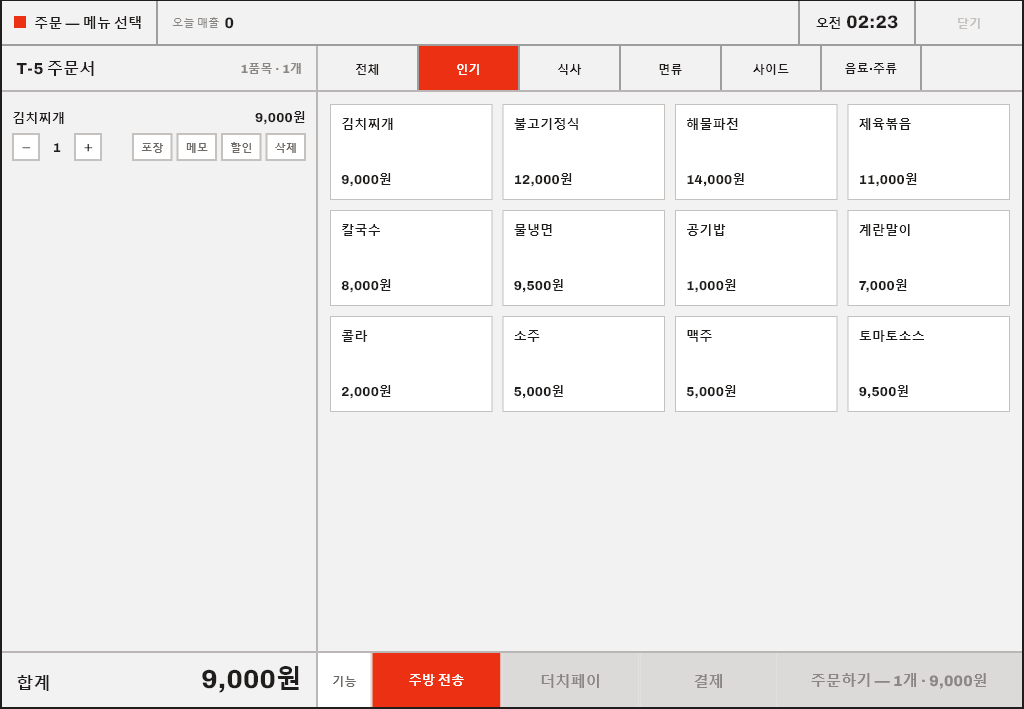Viewport: 1024px width, 709px height.
Task: Add 제육볶음 to the order
Action: [x=929, y=152]
